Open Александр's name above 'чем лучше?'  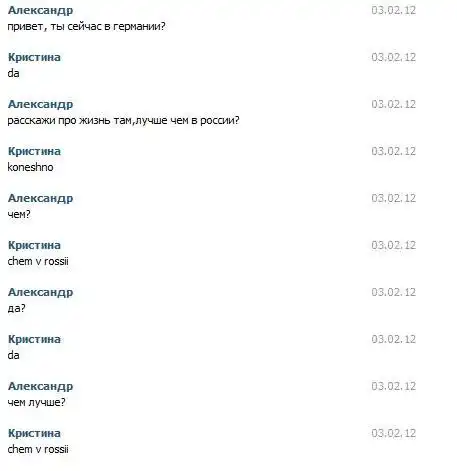[40, 386]
